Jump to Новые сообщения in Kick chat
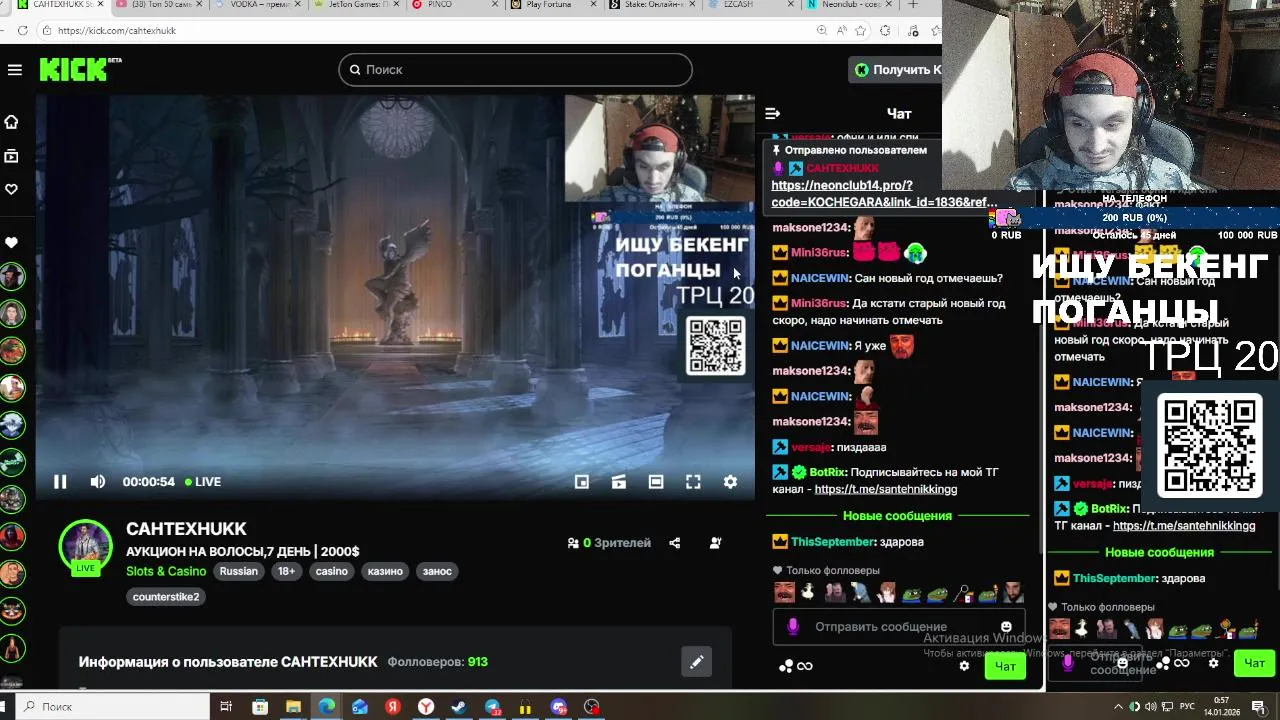The width and height of the screenshot is (1280, 720). [897, 516]
